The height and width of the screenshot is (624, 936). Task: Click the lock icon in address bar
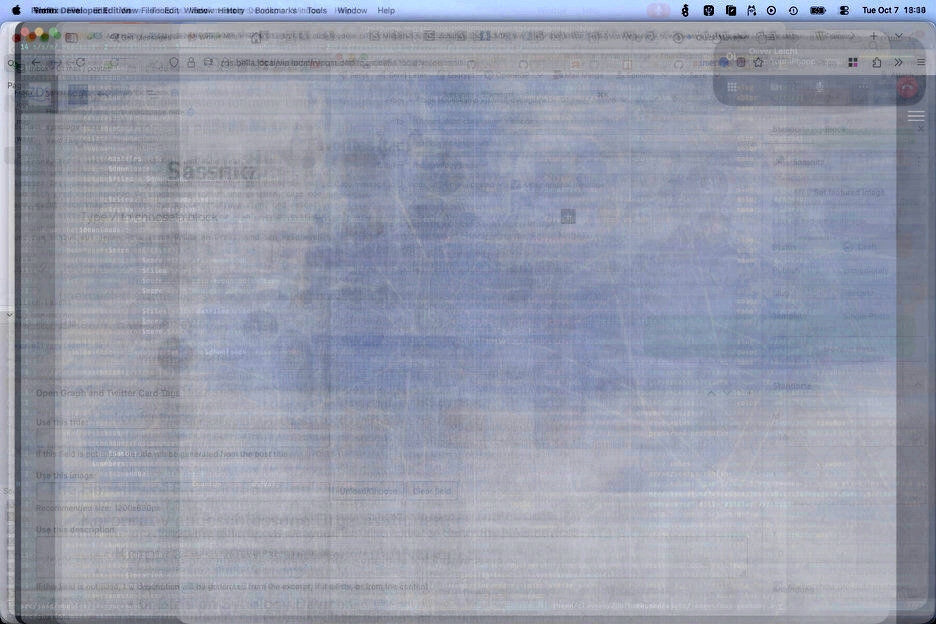[191, 62]
